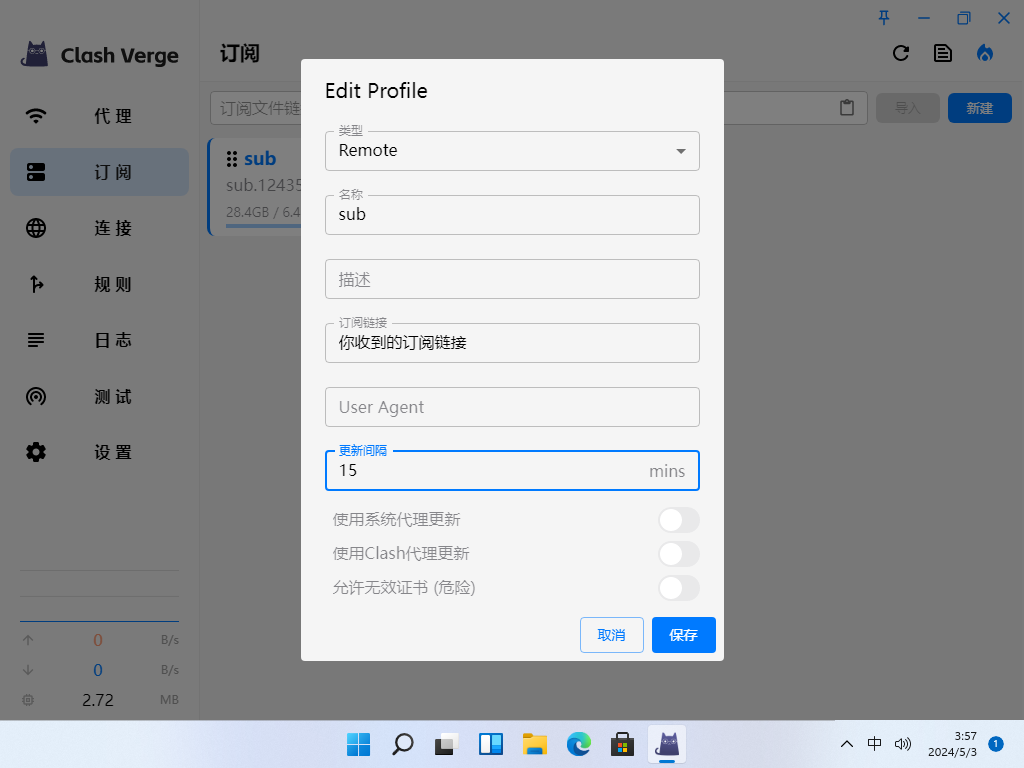1024x768 pixels.
Task: Turn on 允许无效证书 (危险) switch
Action: 678,588
